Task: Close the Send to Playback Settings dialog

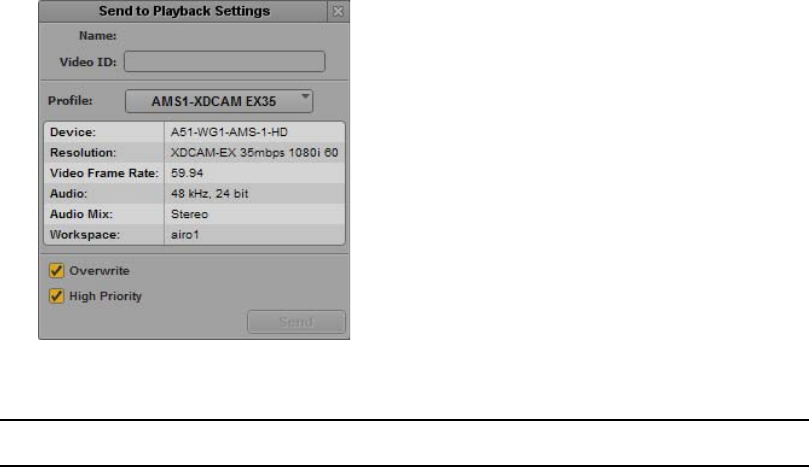Action: (x=338, y=11)
